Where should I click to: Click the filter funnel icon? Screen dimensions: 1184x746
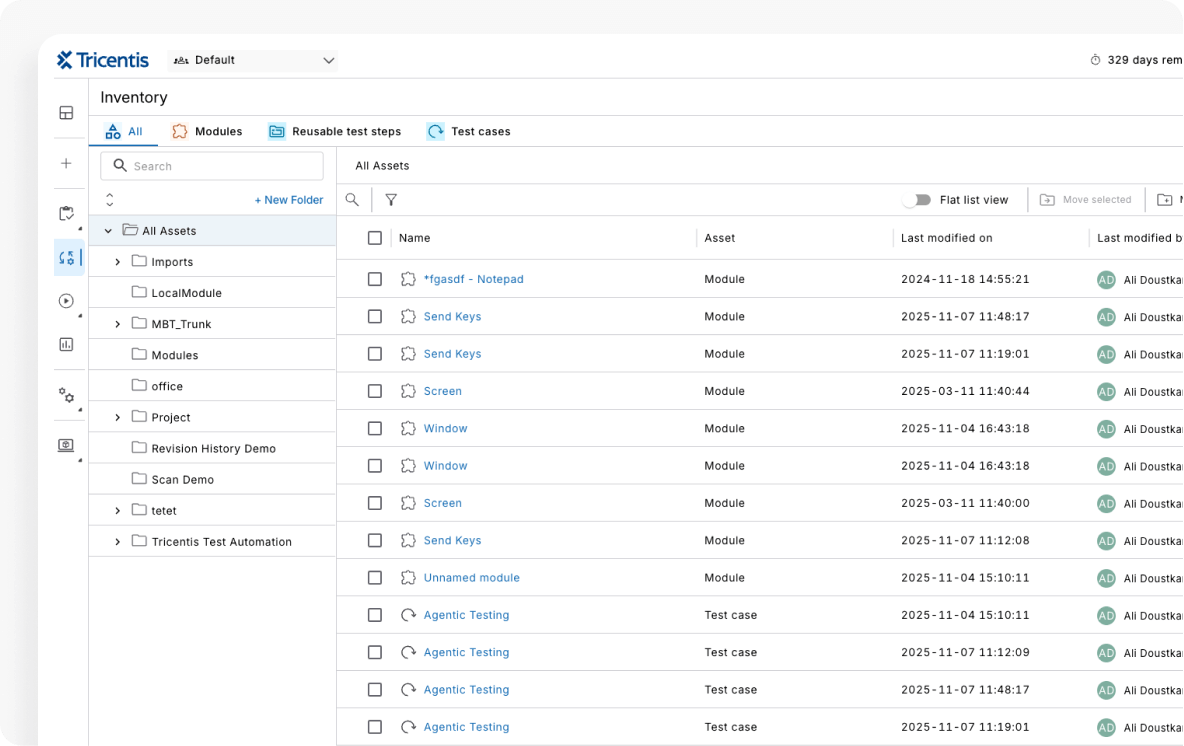(x=391, y=200)
